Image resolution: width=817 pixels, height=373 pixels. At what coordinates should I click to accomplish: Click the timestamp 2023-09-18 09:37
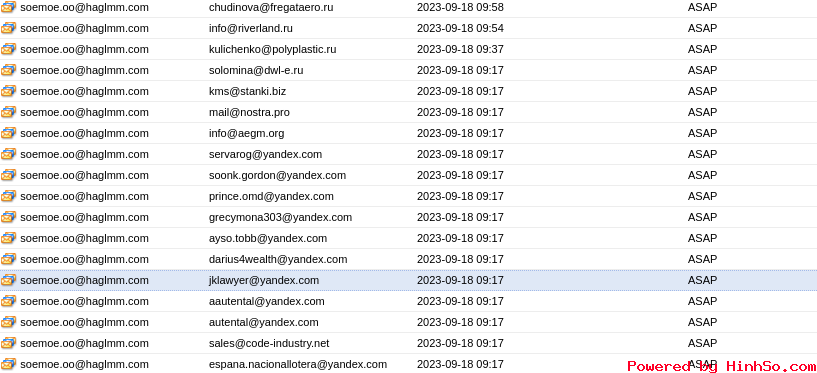click(460, 49)
